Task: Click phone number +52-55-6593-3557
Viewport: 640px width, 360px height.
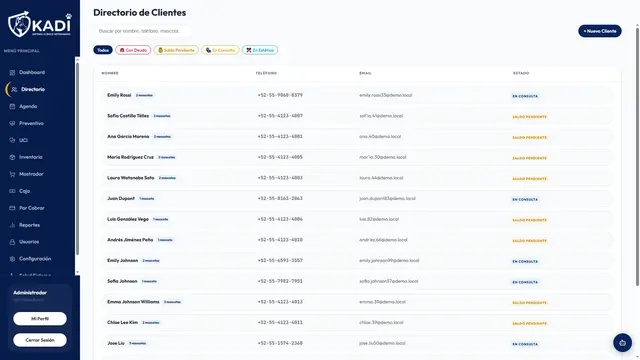Action: 280,260
